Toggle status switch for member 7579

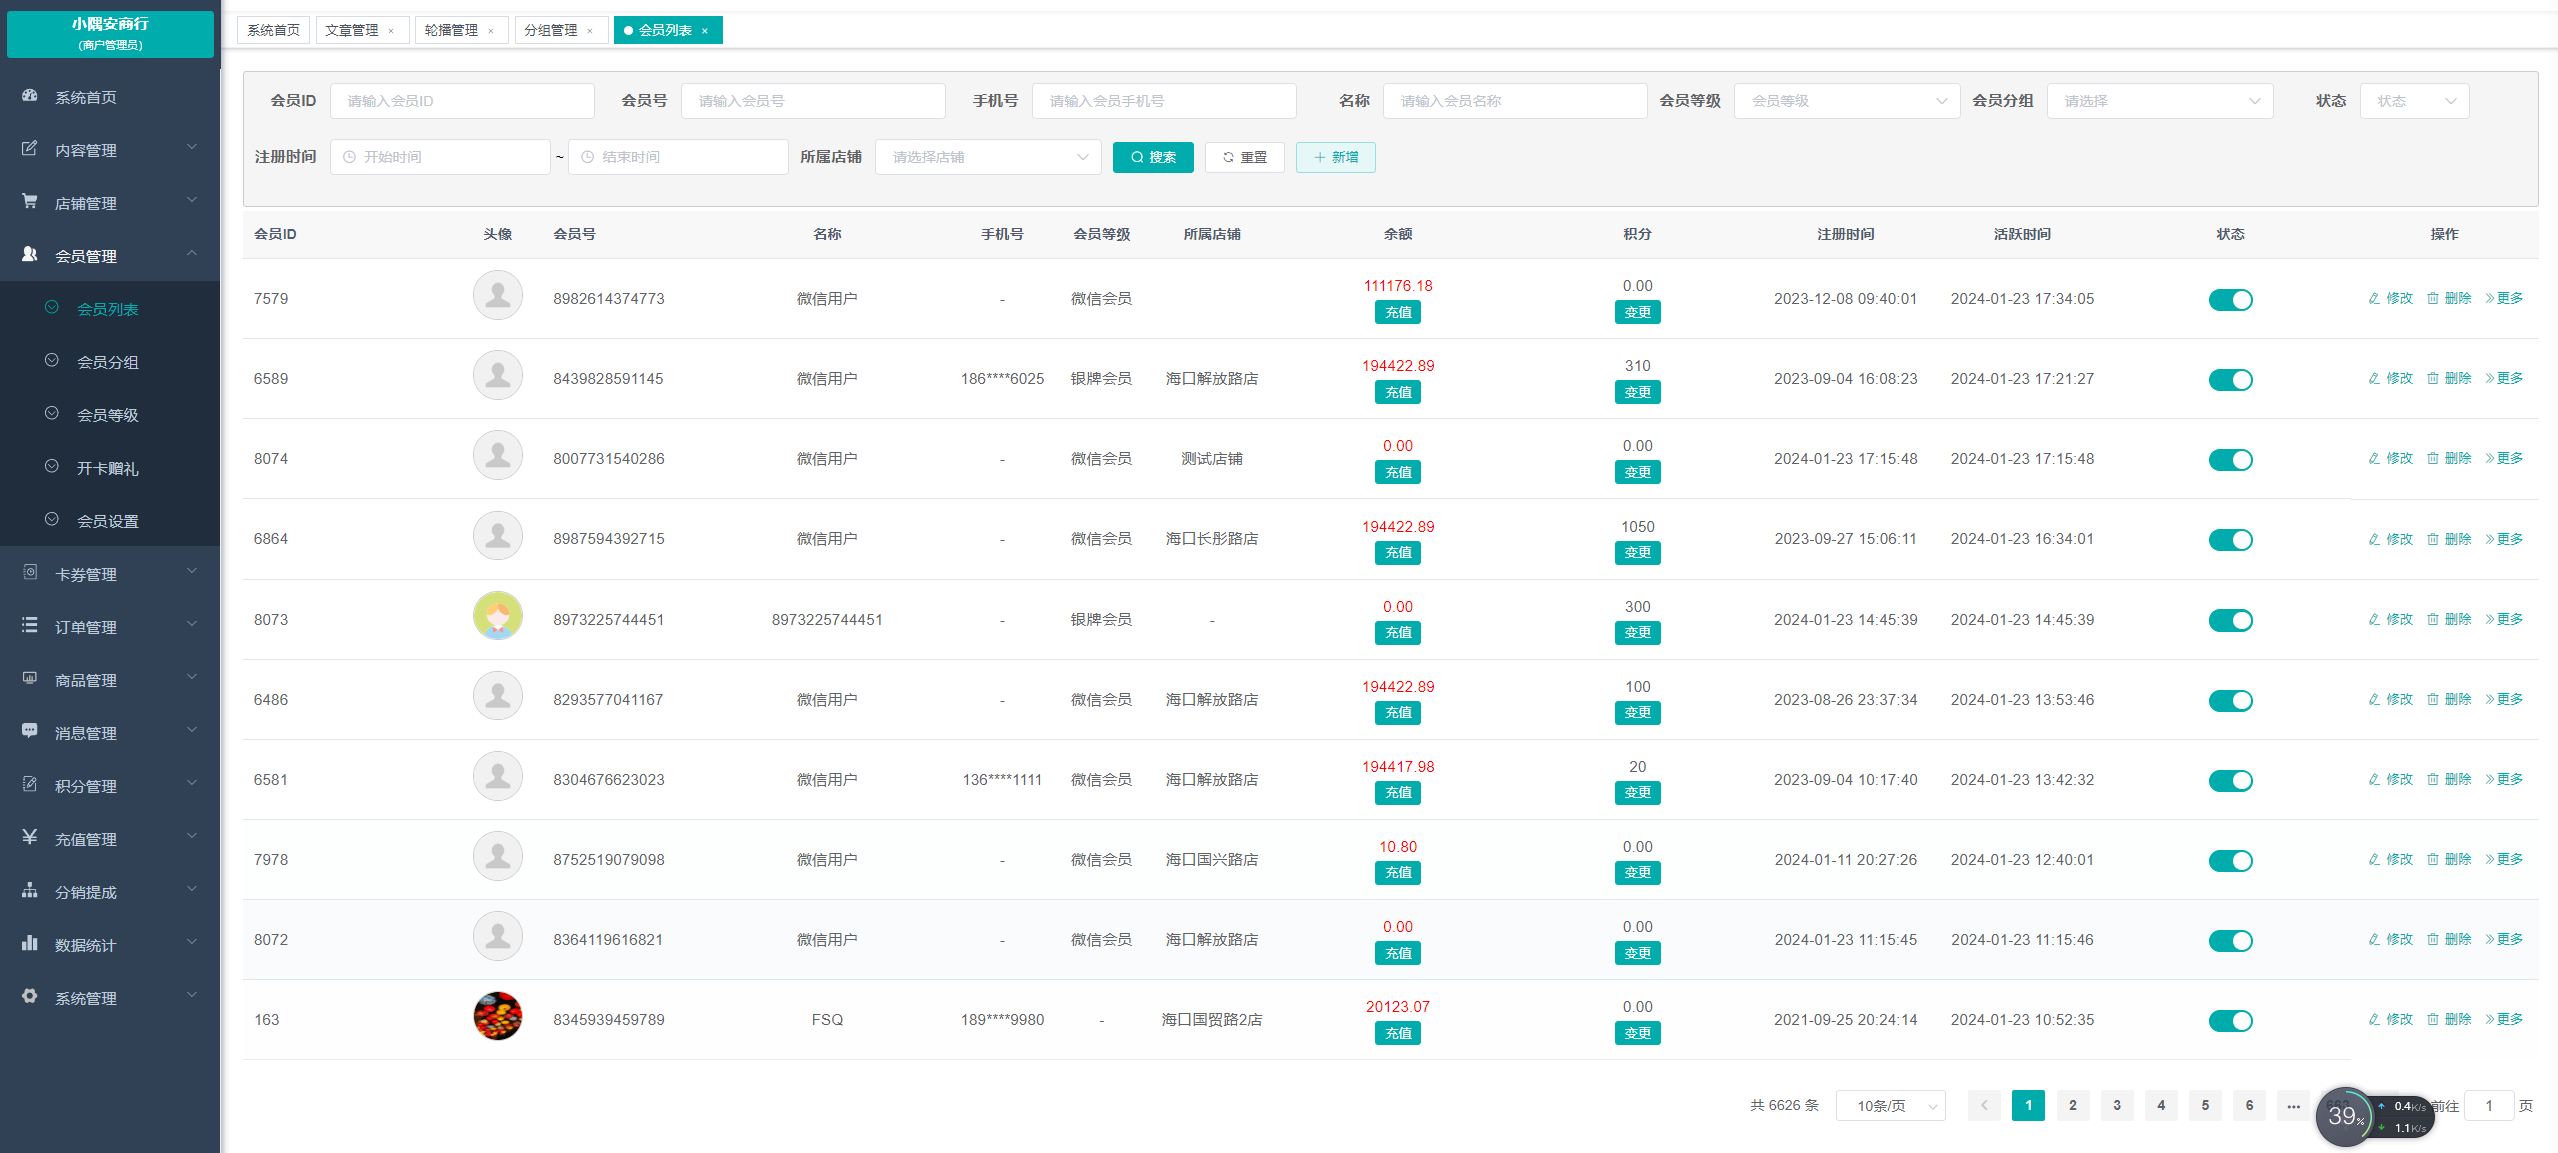[2230, 300]
